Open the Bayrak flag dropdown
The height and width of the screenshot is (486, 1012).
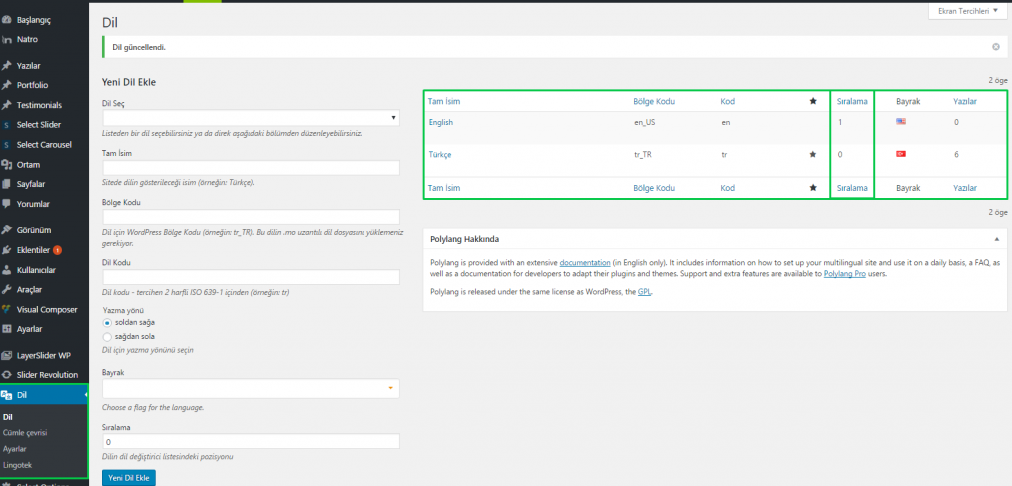[x=250, y=389]
